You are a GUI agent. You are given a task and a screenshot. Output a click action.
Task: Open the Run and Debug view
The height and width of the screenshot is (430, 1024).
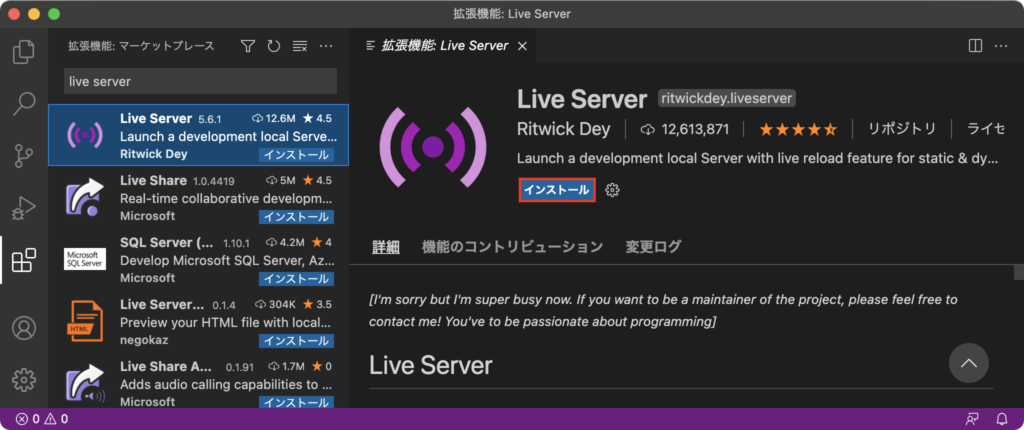pyautogui.click(x=24, y=208)
